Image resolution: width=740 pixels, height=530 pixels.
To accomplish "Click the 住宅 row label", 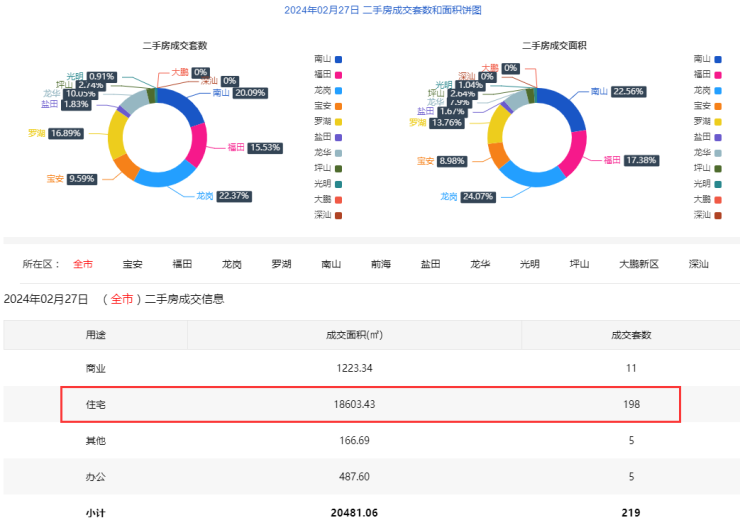I will tap(96, 404).
